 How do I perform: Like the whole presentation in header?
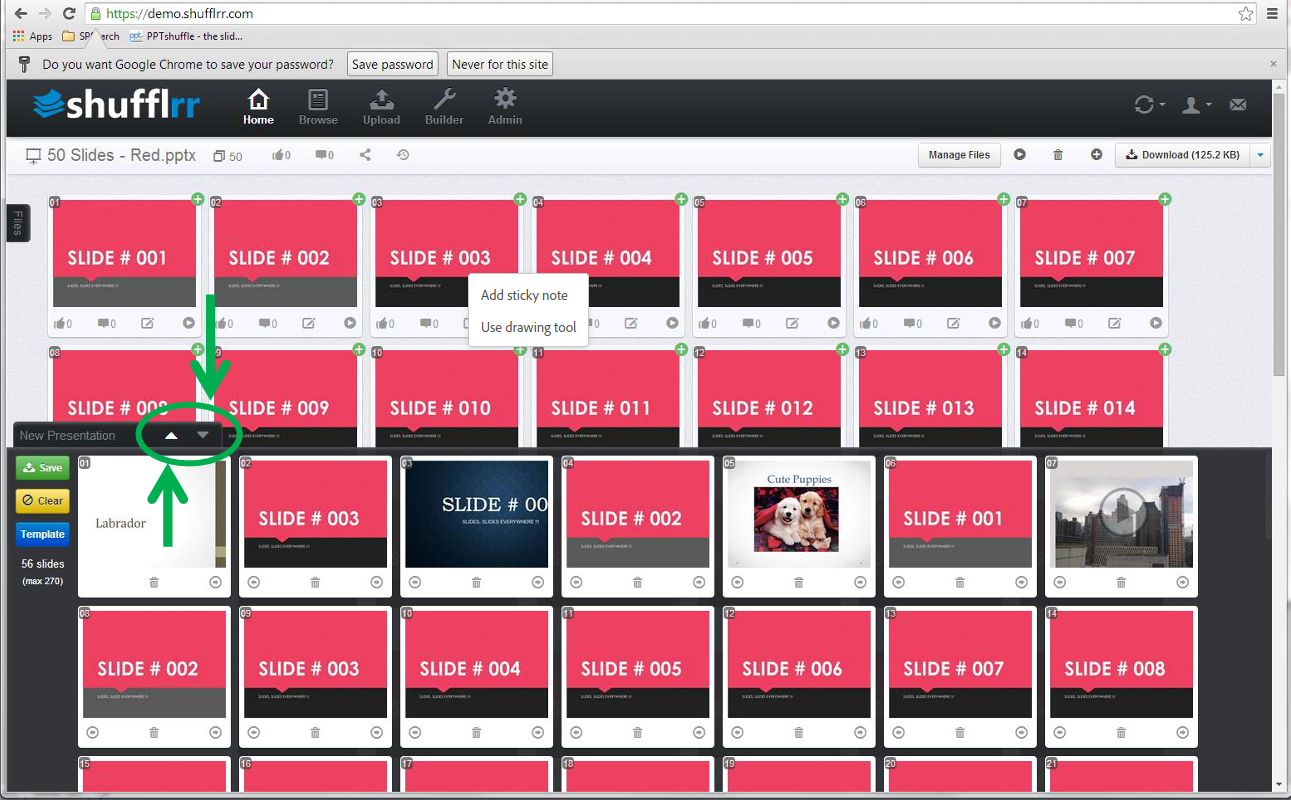(x=281, y=156)
